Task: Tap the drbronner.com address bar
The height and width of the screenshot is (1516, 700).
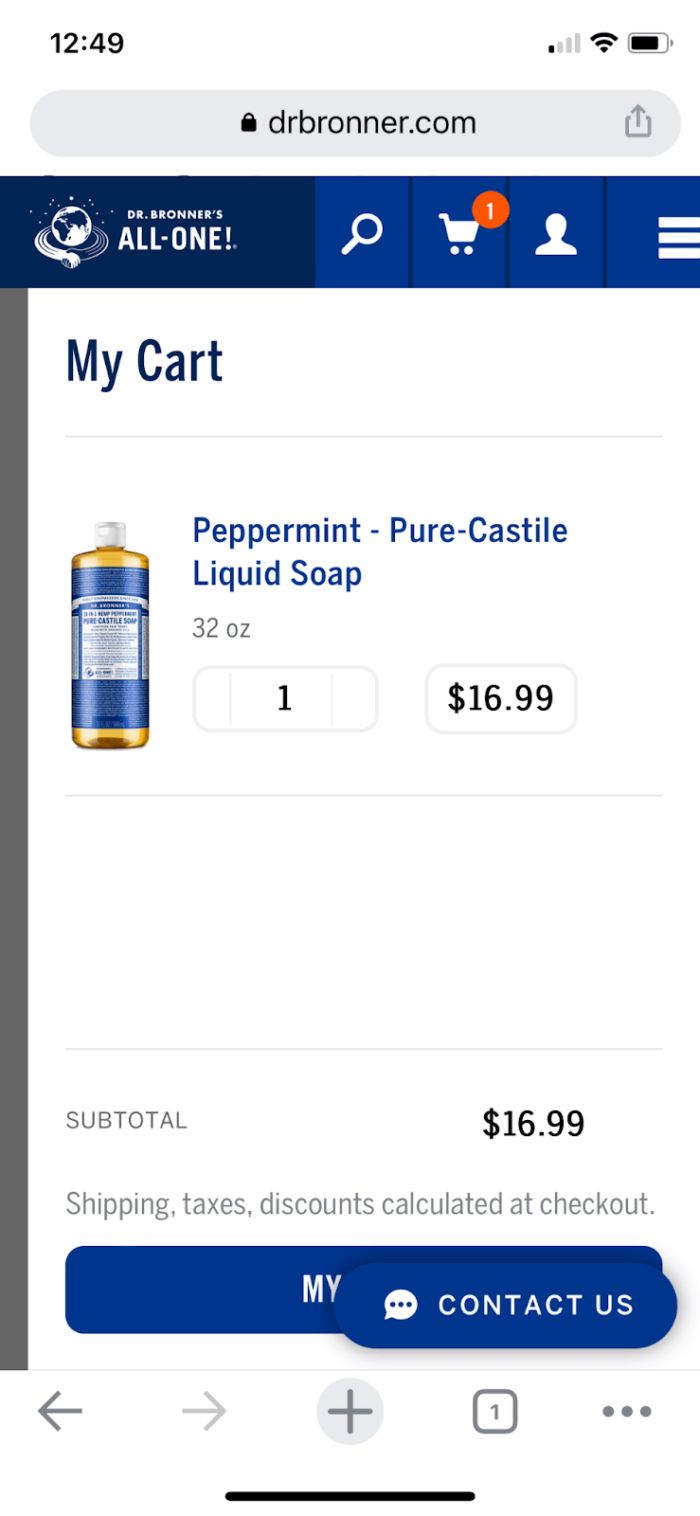Action: pyautogui.click(x=355, y=122)
